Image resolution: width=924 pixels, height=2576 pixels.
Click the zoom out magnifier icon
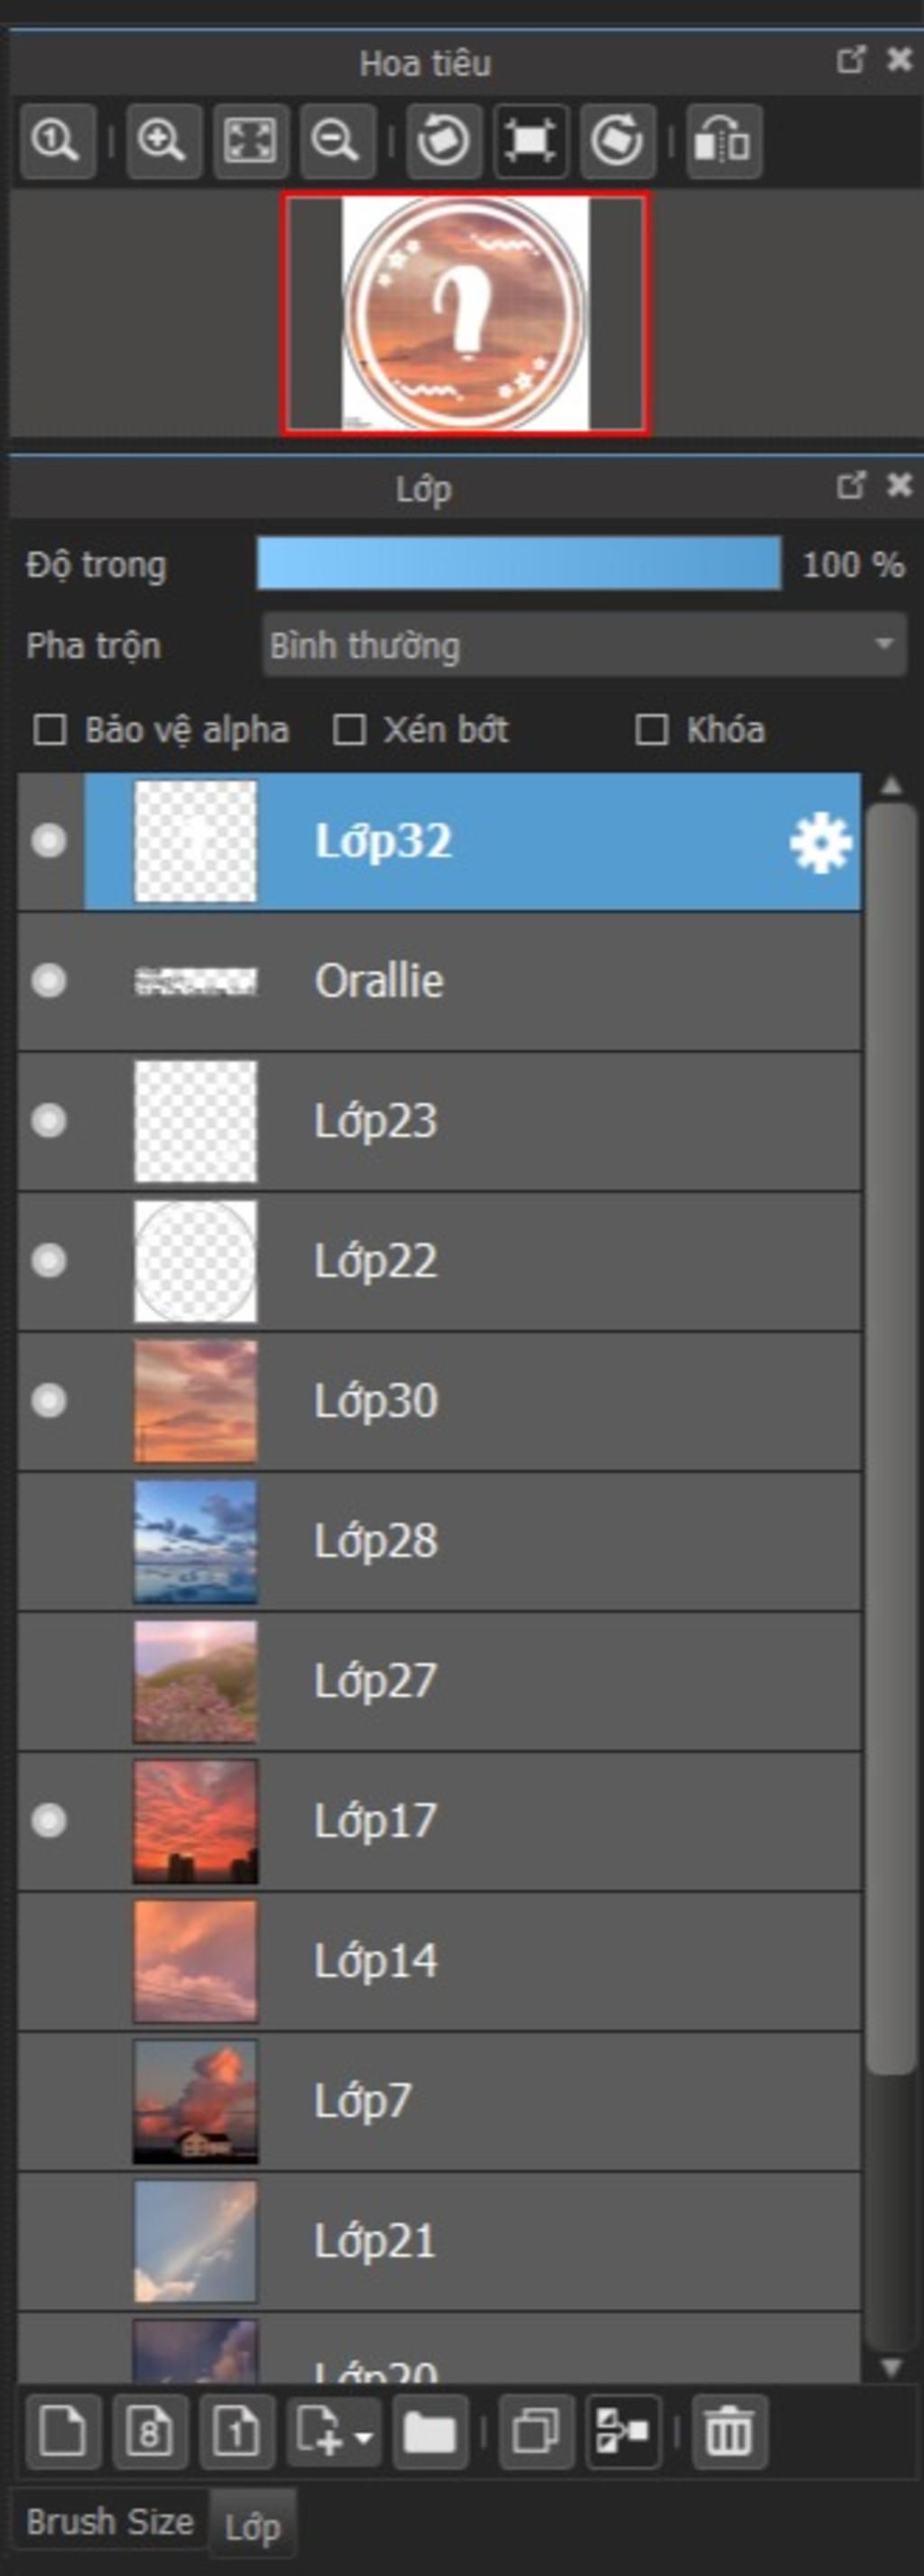point(338,140)
